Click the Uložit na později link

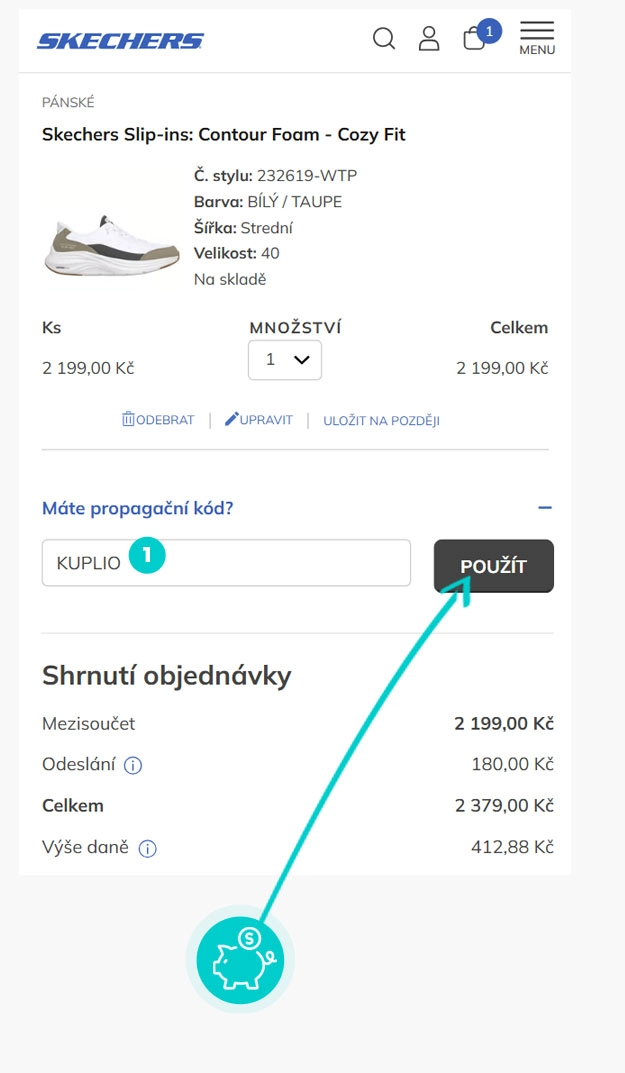381,421
